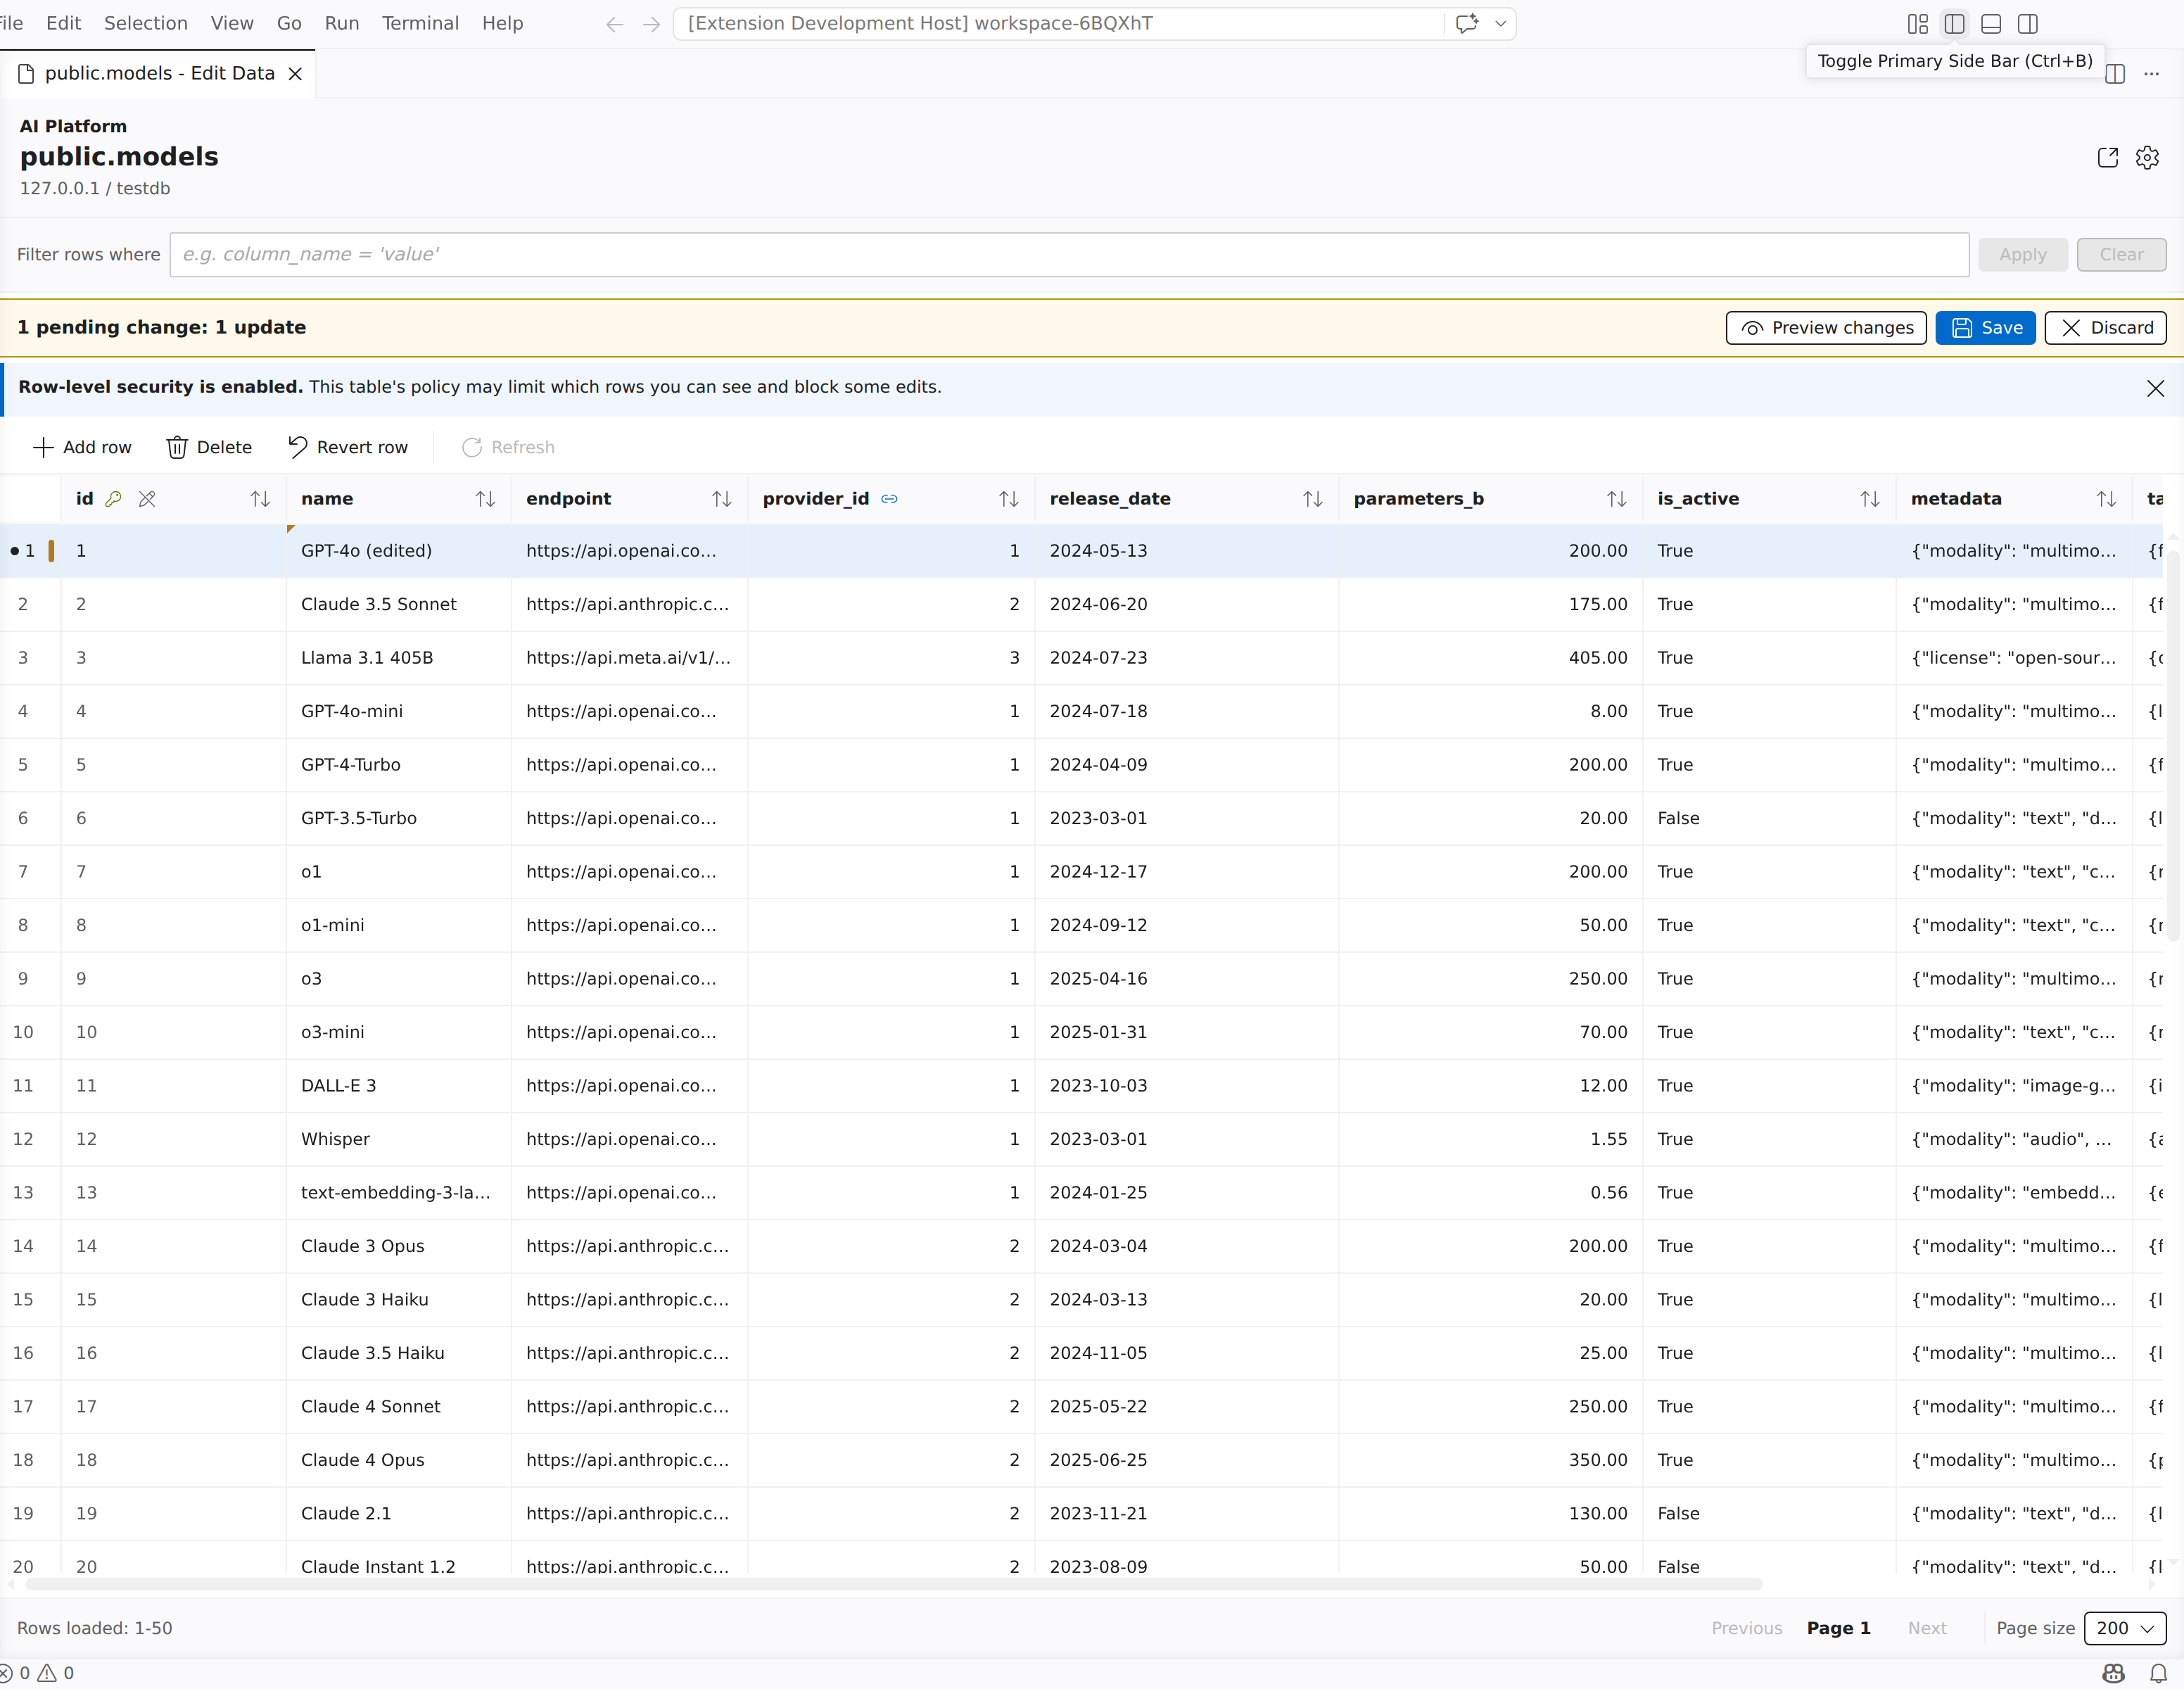Click the Claude 4 Opus cell

tap(398, 1460)
